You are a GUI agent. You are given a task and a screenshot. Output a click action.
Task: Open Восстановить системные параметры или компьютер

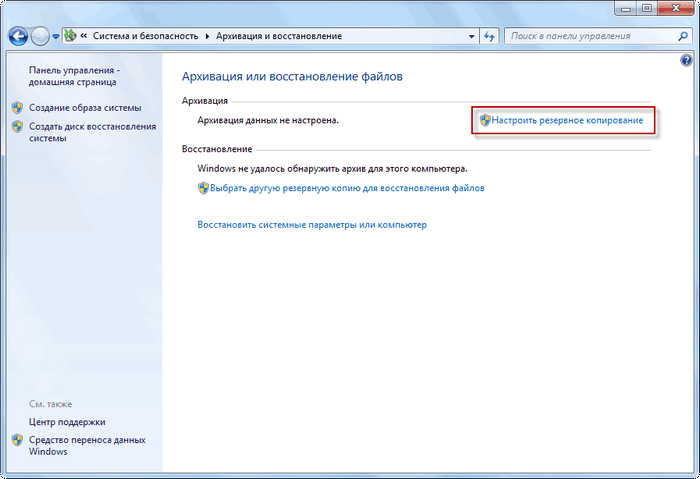(312, 225)
